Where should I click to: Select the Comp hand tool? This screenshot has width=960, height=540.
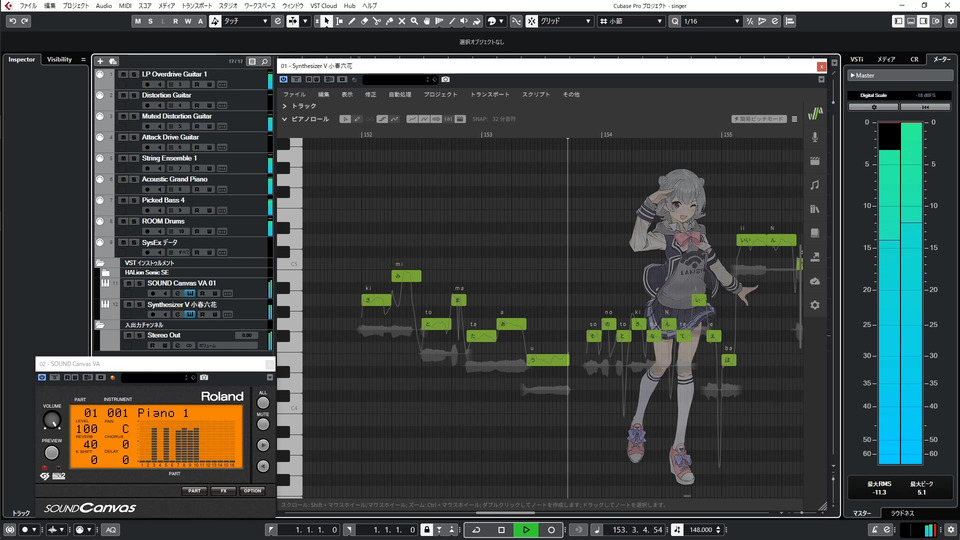427,21
